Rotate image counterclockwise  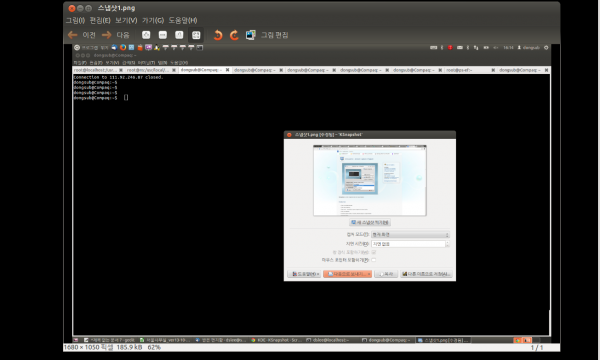tap(218, 35)
